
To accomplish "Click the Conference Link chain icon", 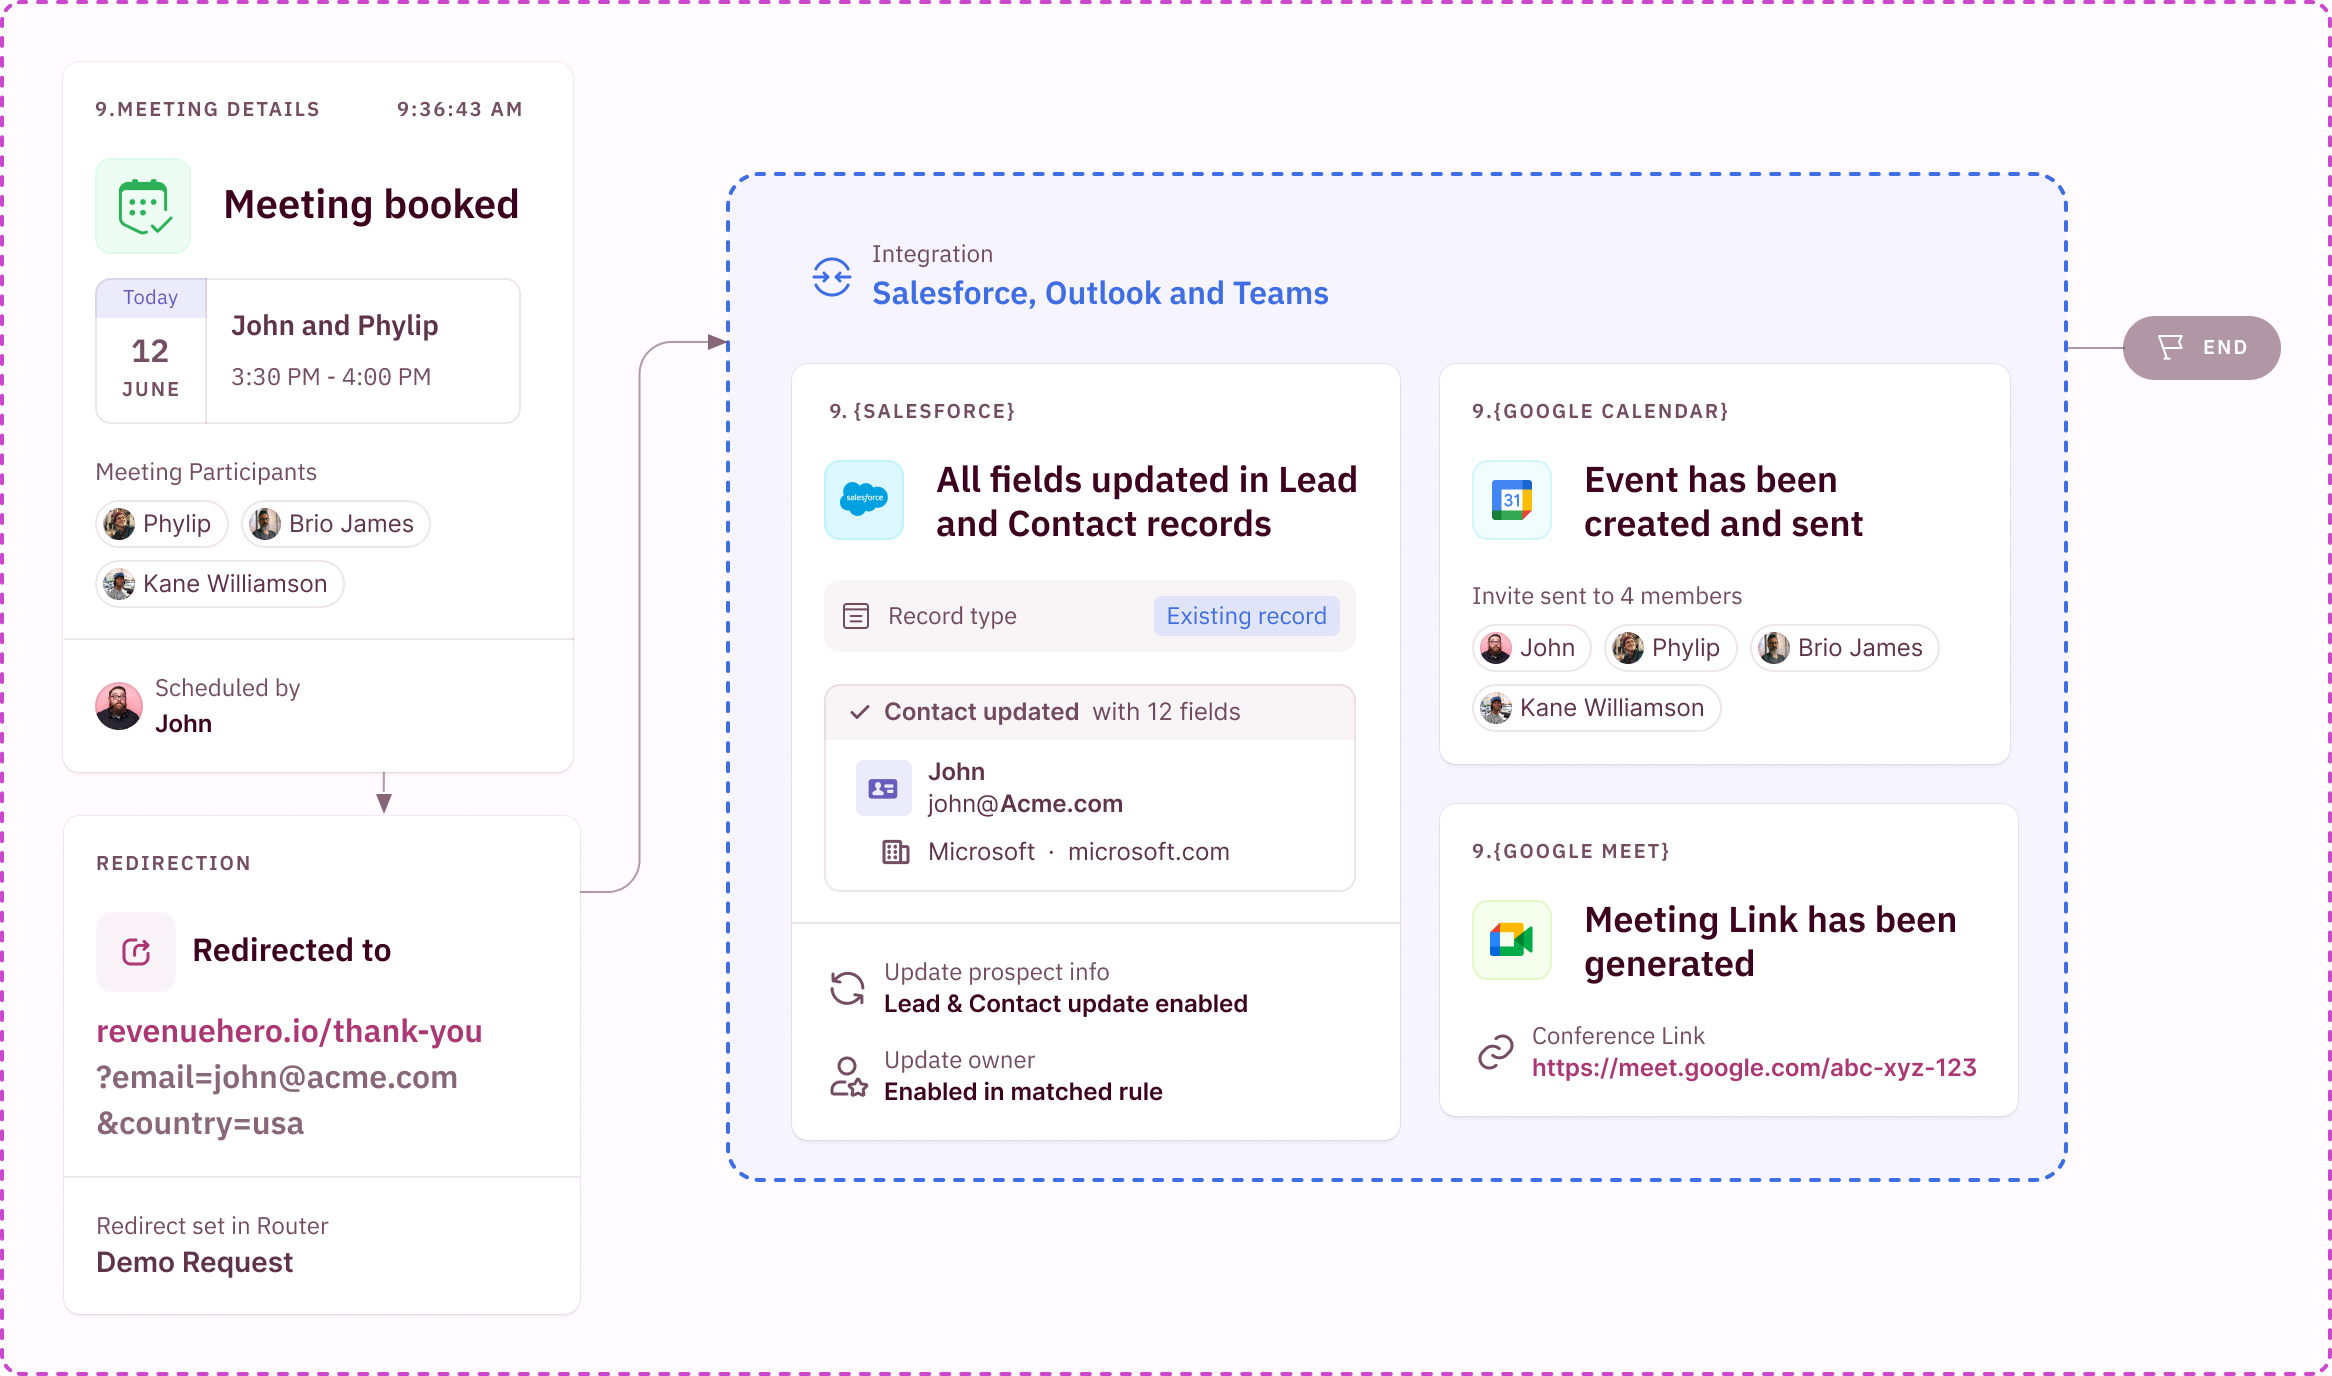I will click(x=1496, y=1052).
